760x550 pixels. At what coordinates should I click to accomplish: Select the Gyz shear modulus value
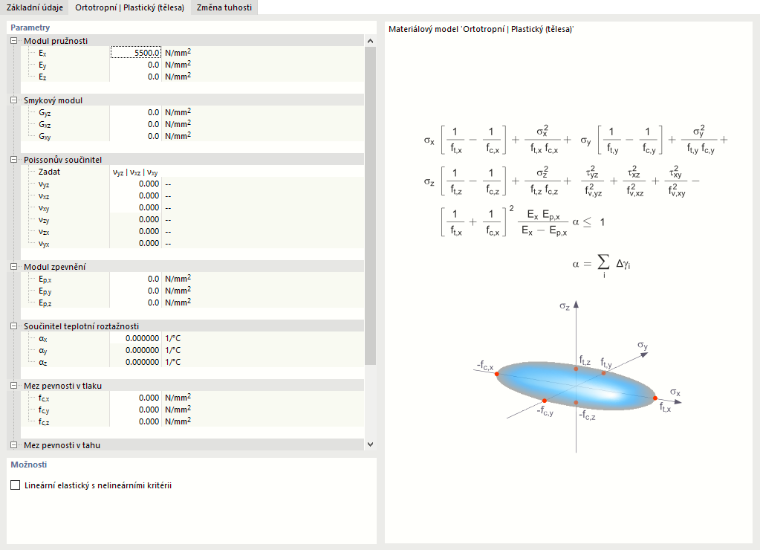(x=136, y=112)
